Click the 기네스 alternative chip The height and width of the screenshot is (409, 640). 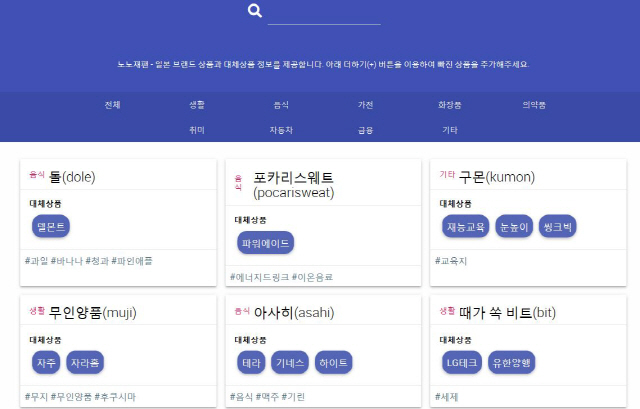coord(290,362)
